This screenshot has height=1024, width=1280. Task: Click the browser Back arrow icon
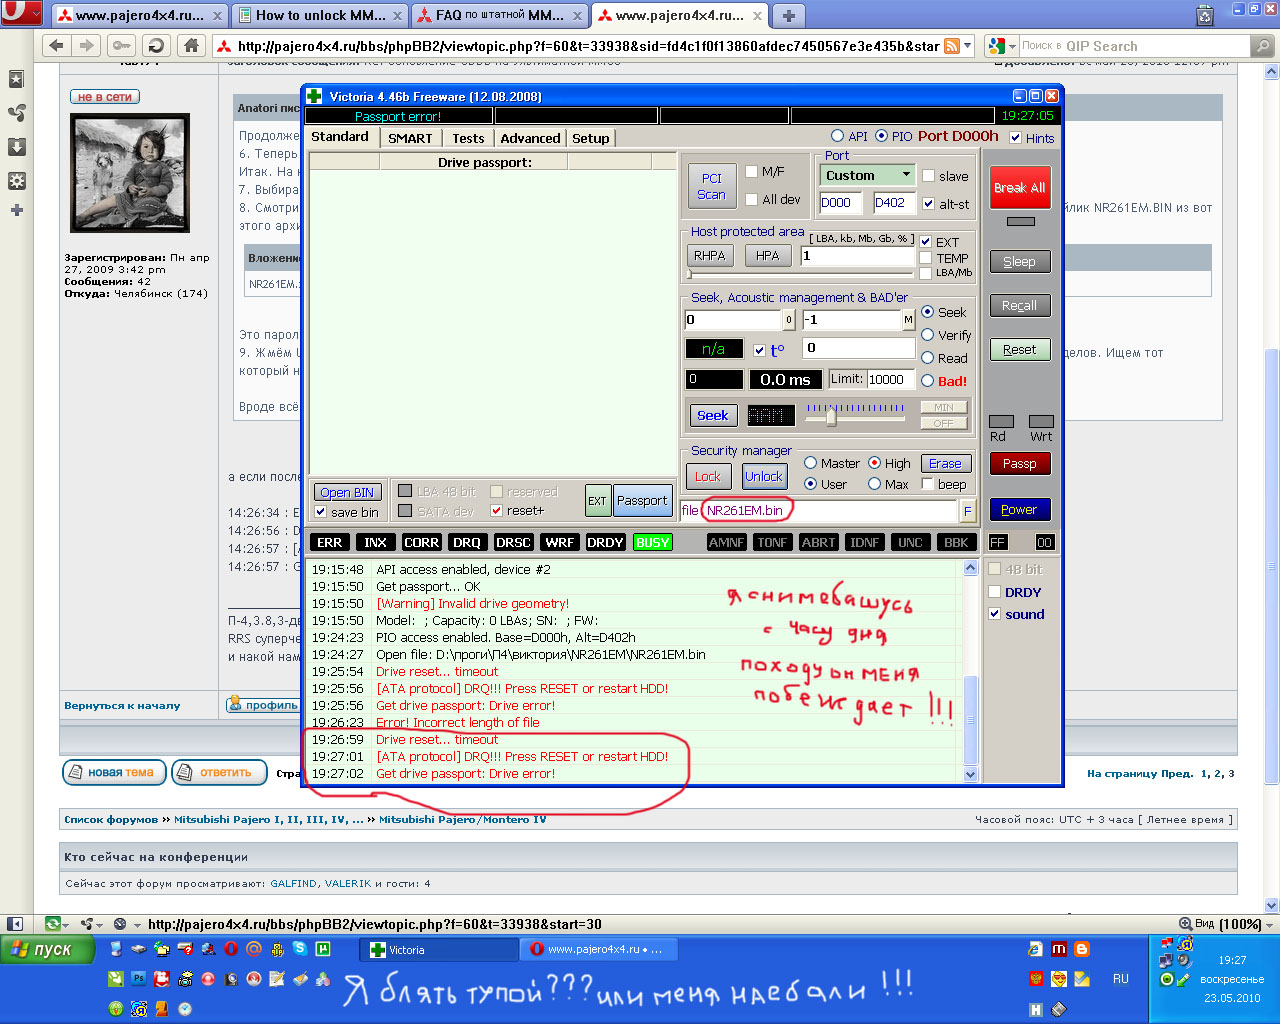56,45
